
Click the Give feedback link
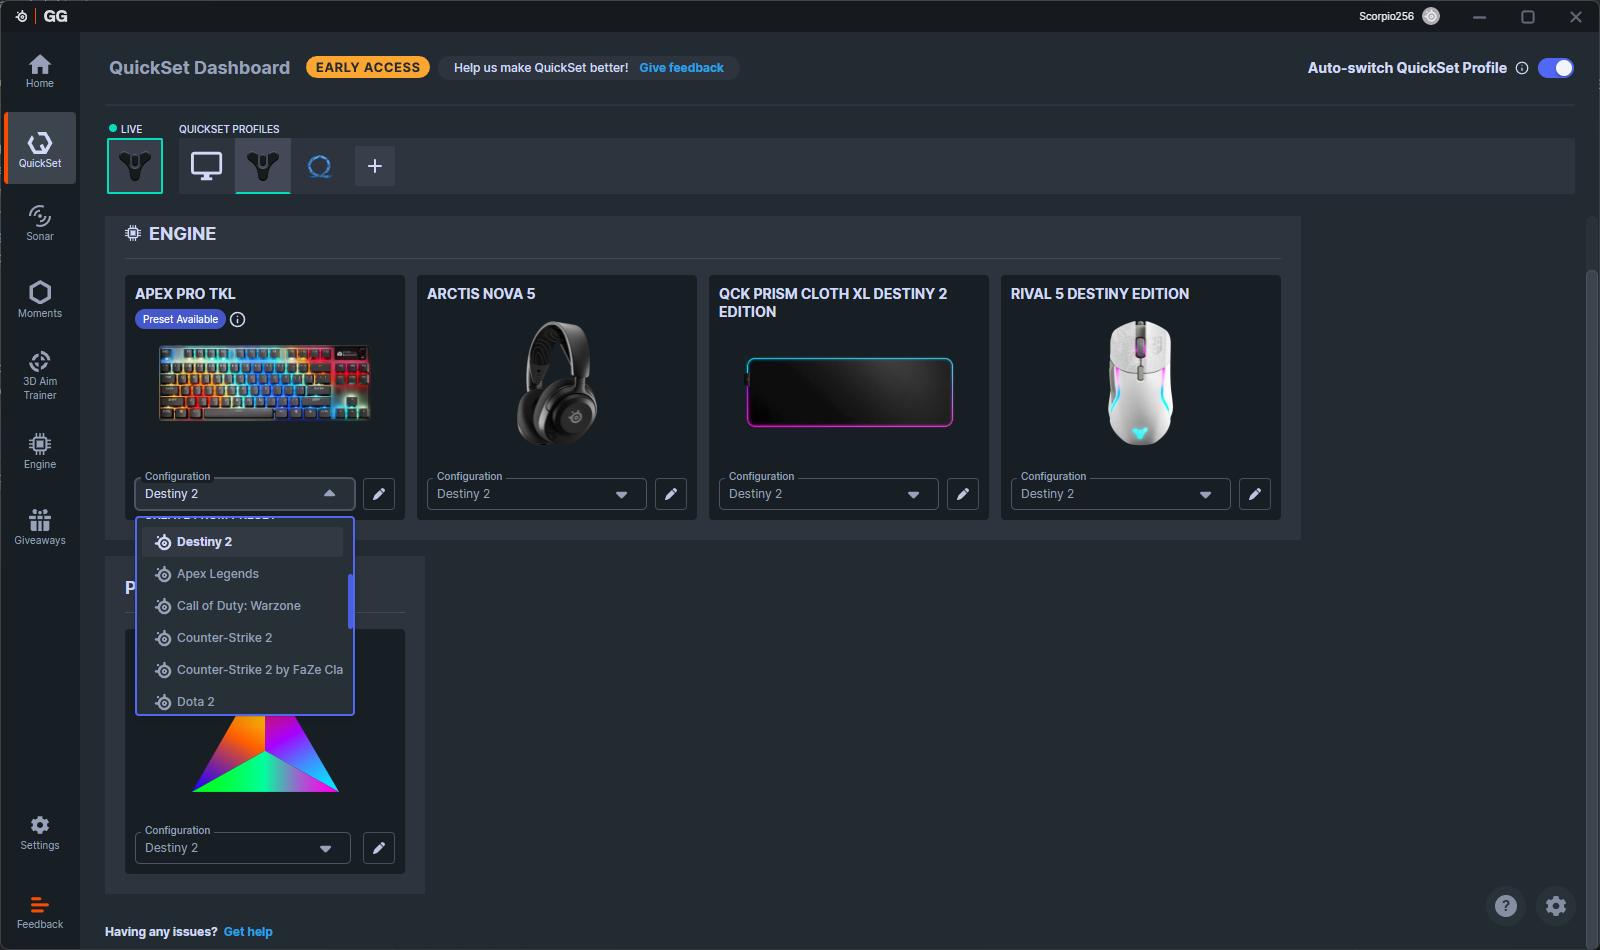coord(681,68)
